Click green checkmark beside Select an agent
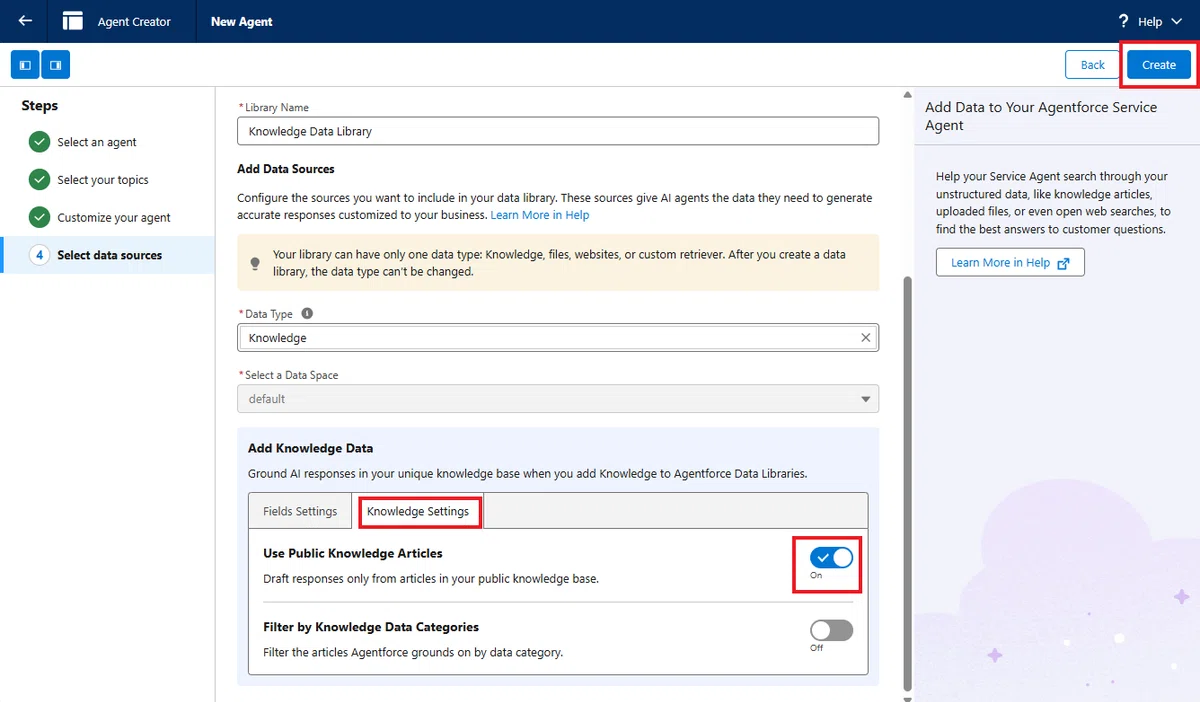Viewport: 1200px width, 702px height. click(39, 142)
